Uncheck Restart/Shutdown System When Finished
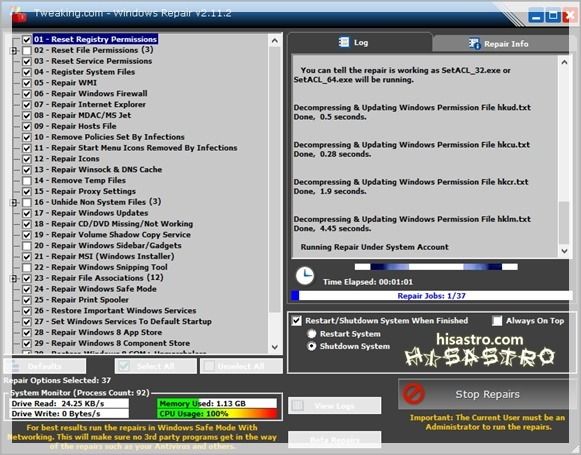This screenshot has height=455, width=581. click(296, 321)
